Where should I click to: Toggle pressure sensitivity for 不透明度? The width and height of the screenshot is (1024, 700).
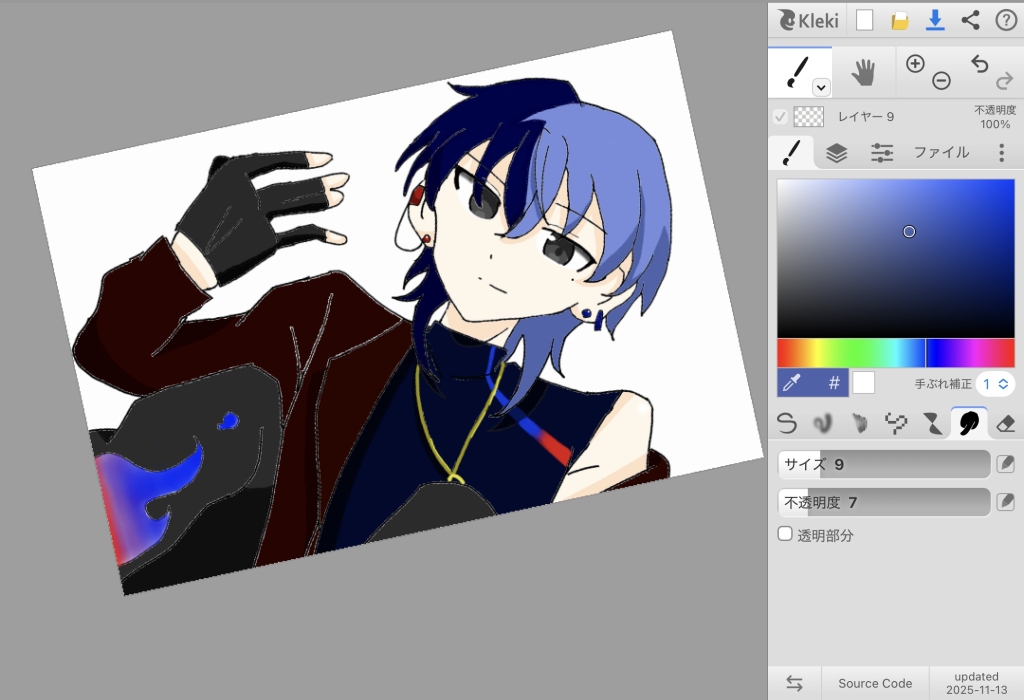1005,501
